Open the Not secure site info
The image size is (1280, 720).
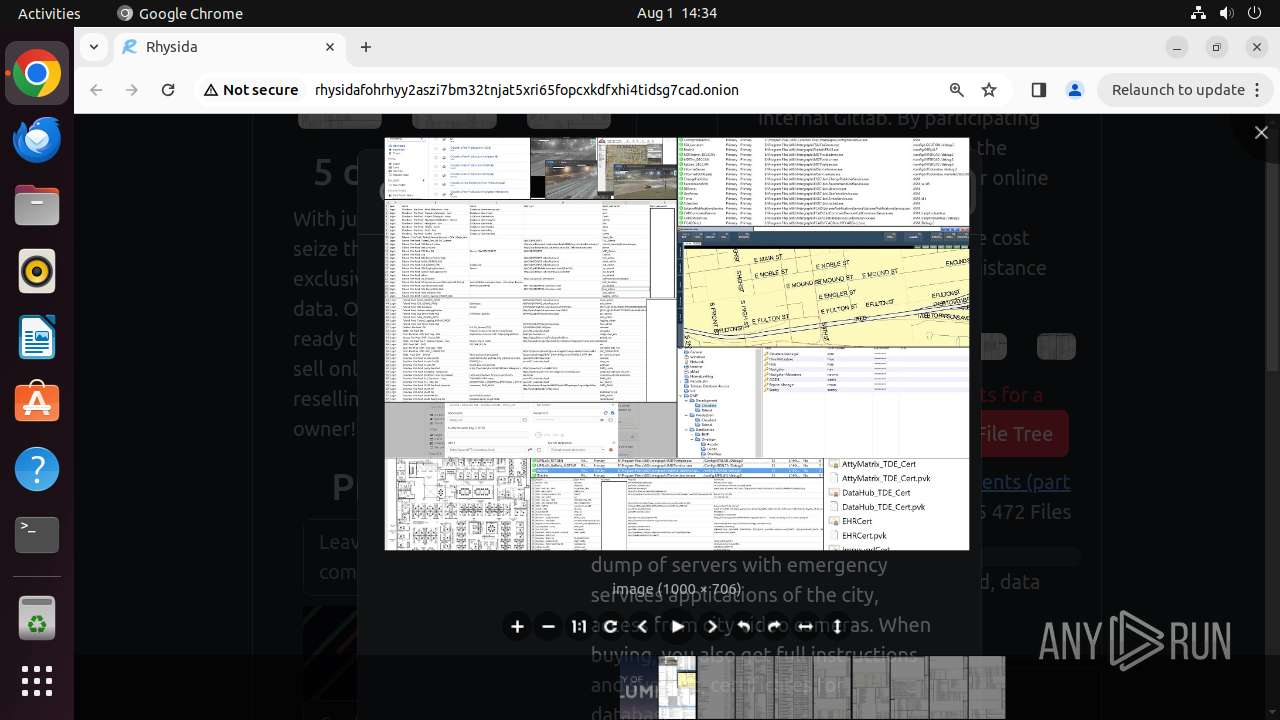tap(251, 90)
